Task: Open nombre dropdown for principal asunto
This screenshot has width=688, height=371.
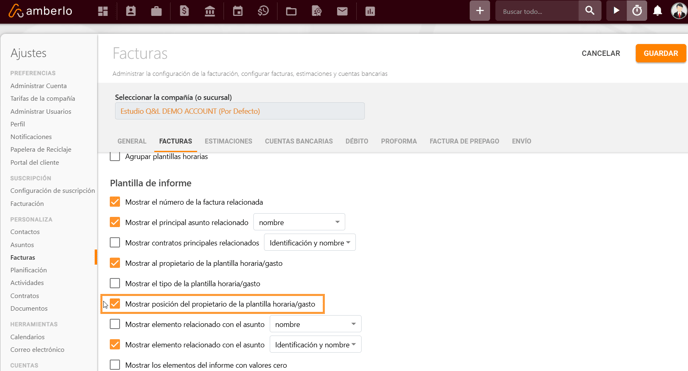Action: pos(299,222)
